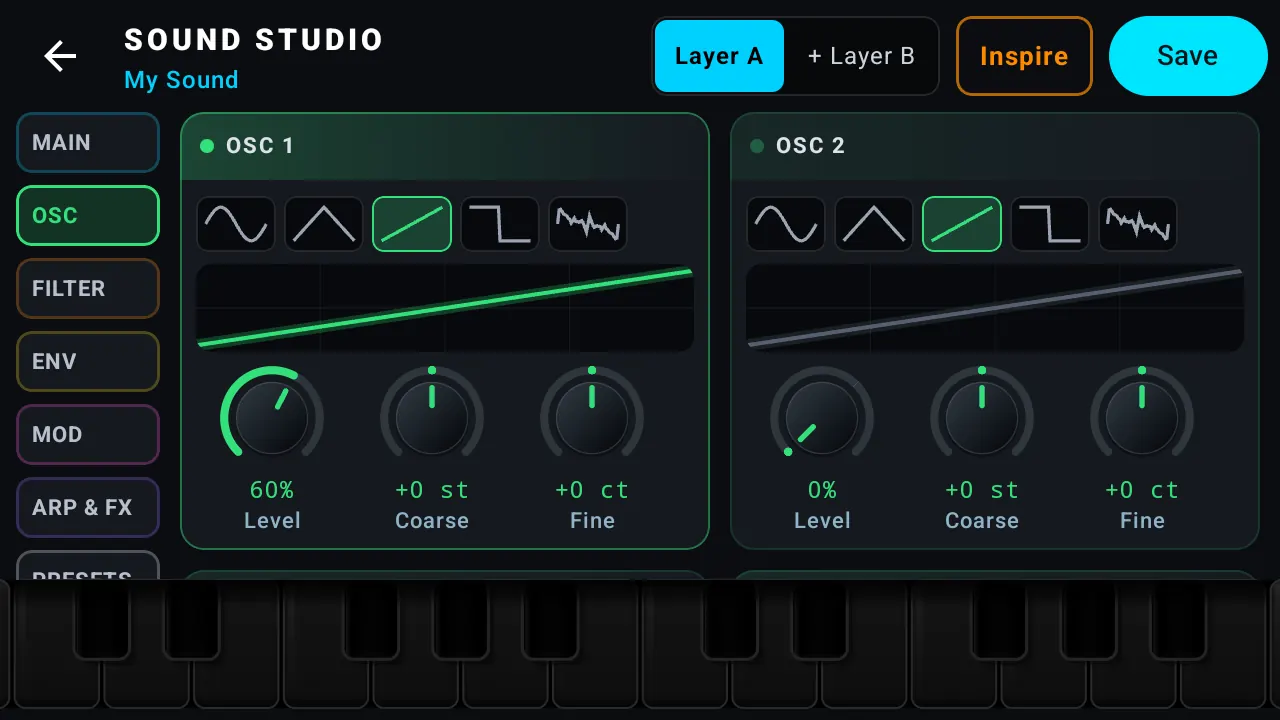Click the OSC 1 Coarse knob
The image size is (1280, 720).
click(432, 418)
